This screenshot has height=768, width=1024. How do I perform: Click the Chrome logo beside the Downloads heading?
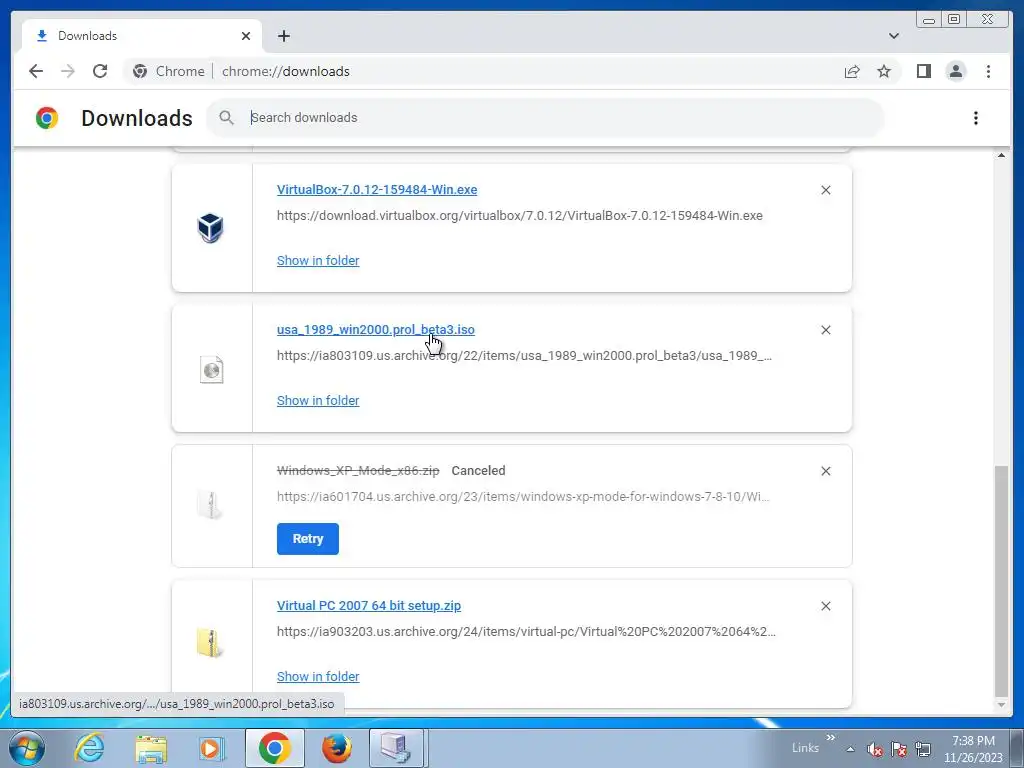[x=47, y=118]
